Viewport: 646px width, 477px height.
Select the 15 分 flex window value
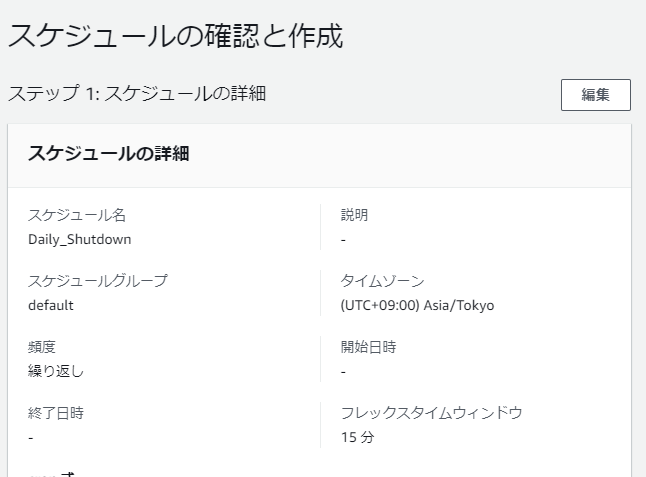(x=357, y=437)
